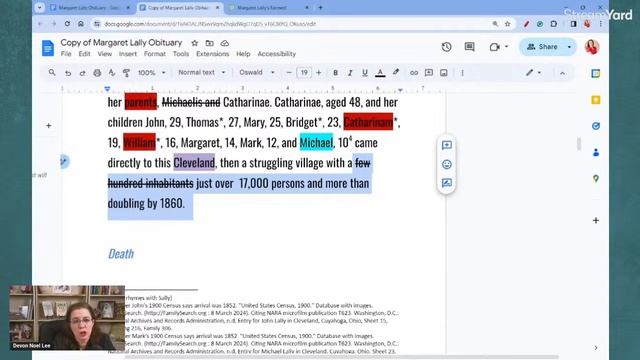
Task: Switch to Margaret Lally Obituary first tab
Action: (x=90, y=8)
